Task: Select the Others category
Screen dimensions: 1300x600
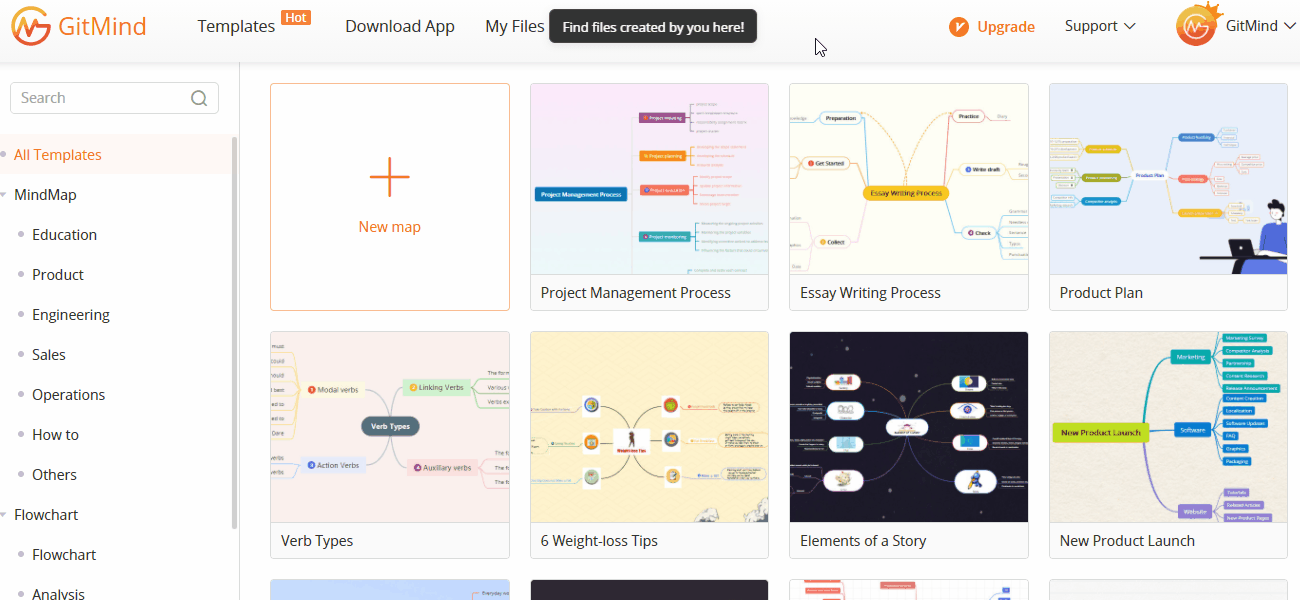Action: [x=54, y=475]
